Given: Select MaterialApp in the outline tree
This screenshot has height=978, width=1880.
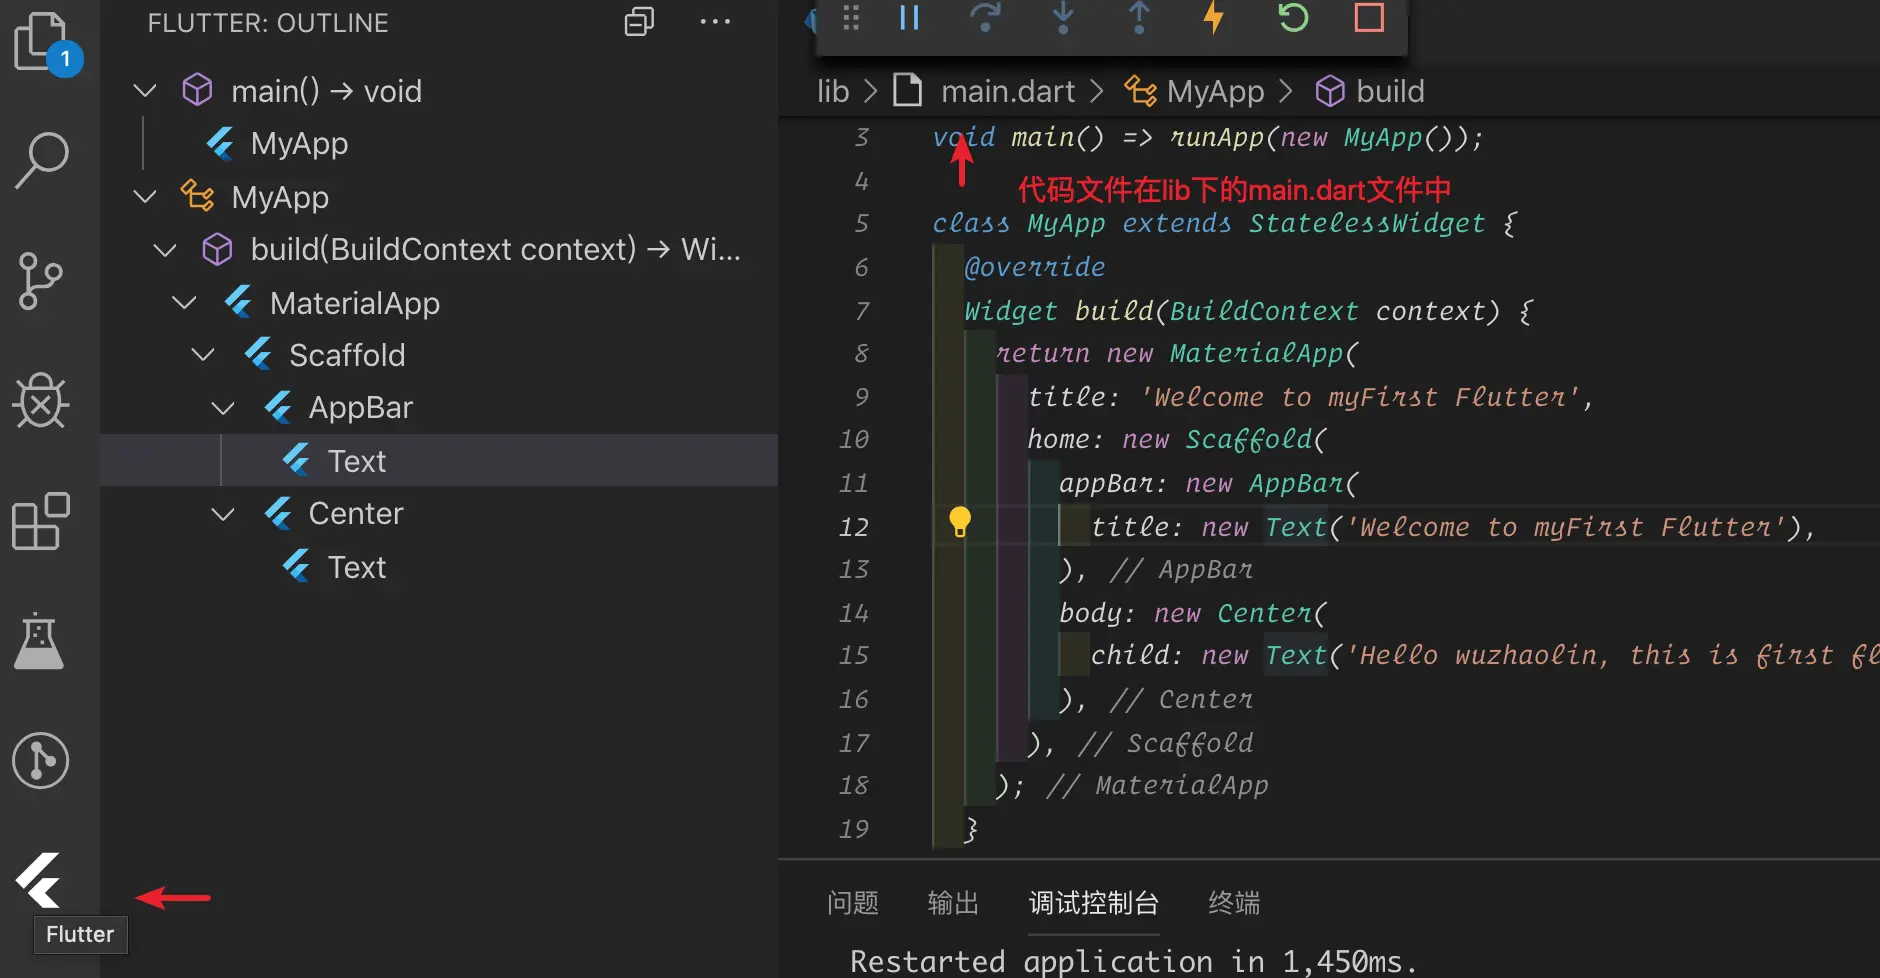Looking at the screenshot, I should coord(439,302).
